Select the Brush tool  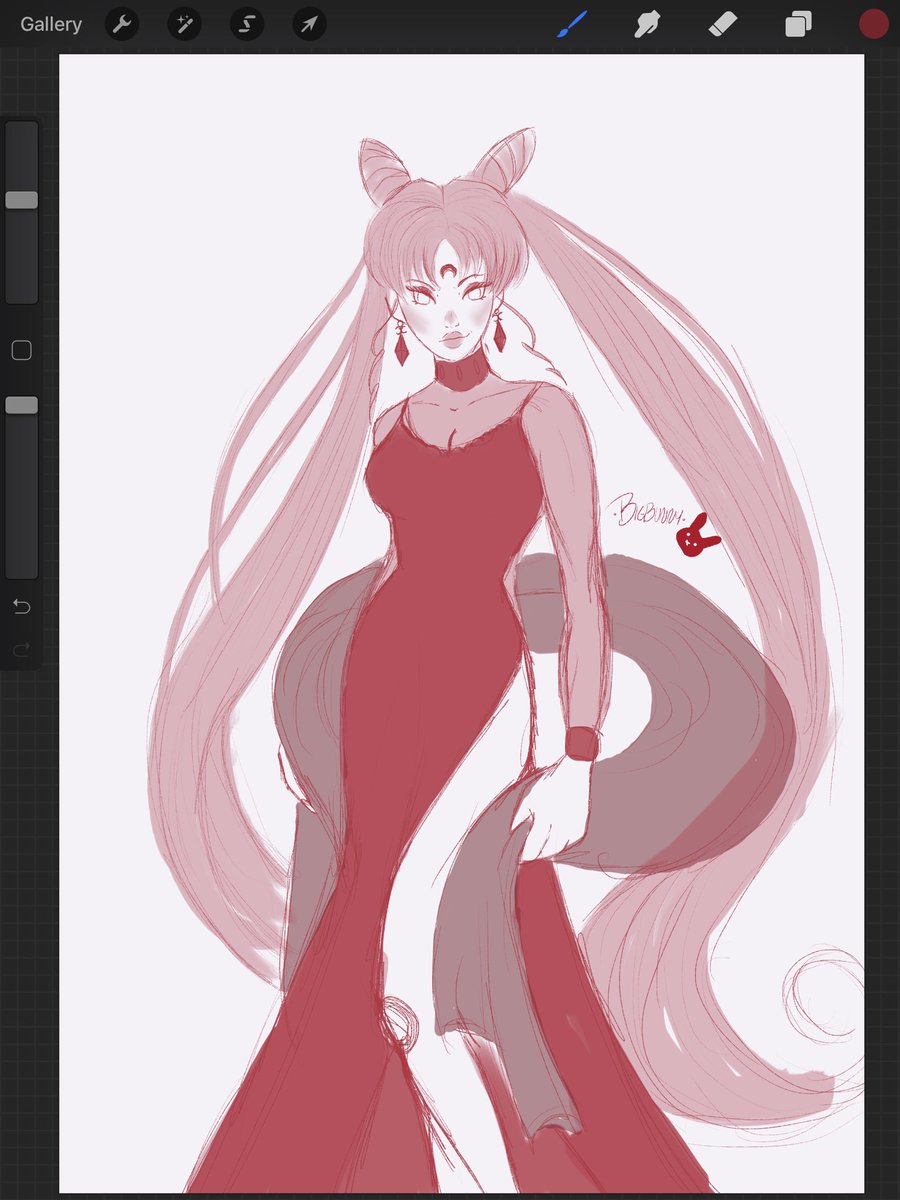coord(571,24)
